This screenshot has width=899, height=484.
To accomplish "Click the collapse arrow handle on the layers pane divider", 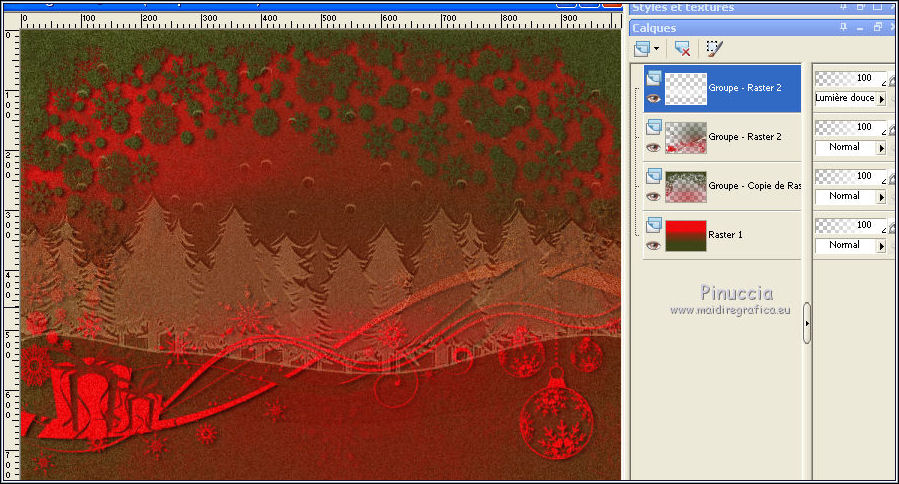I will tap(807, 323).
